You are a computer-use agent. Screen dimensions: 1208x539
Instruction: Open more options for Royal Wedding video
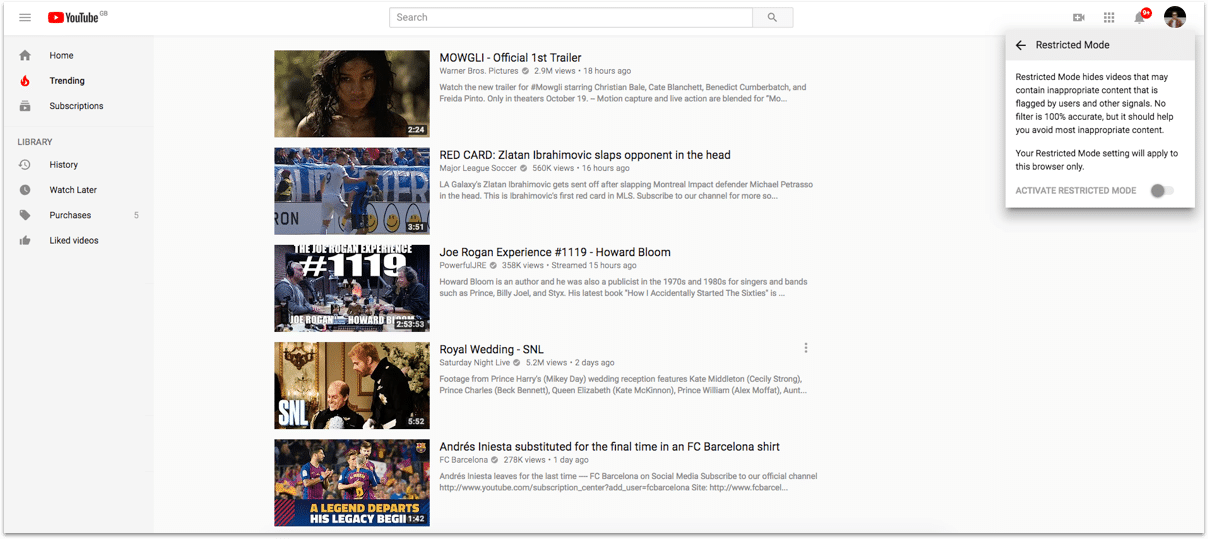pyautogui.click(x=806, y=348)
